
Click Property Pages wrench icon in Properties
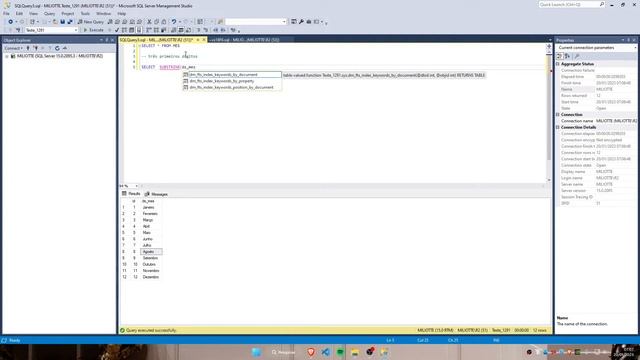577,56
